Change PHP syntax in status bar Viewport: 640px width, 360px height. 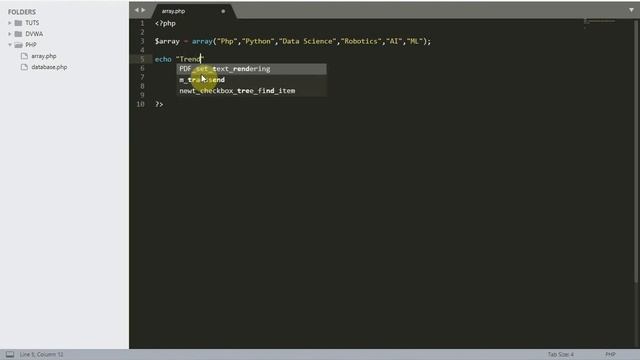coord(610,354)
